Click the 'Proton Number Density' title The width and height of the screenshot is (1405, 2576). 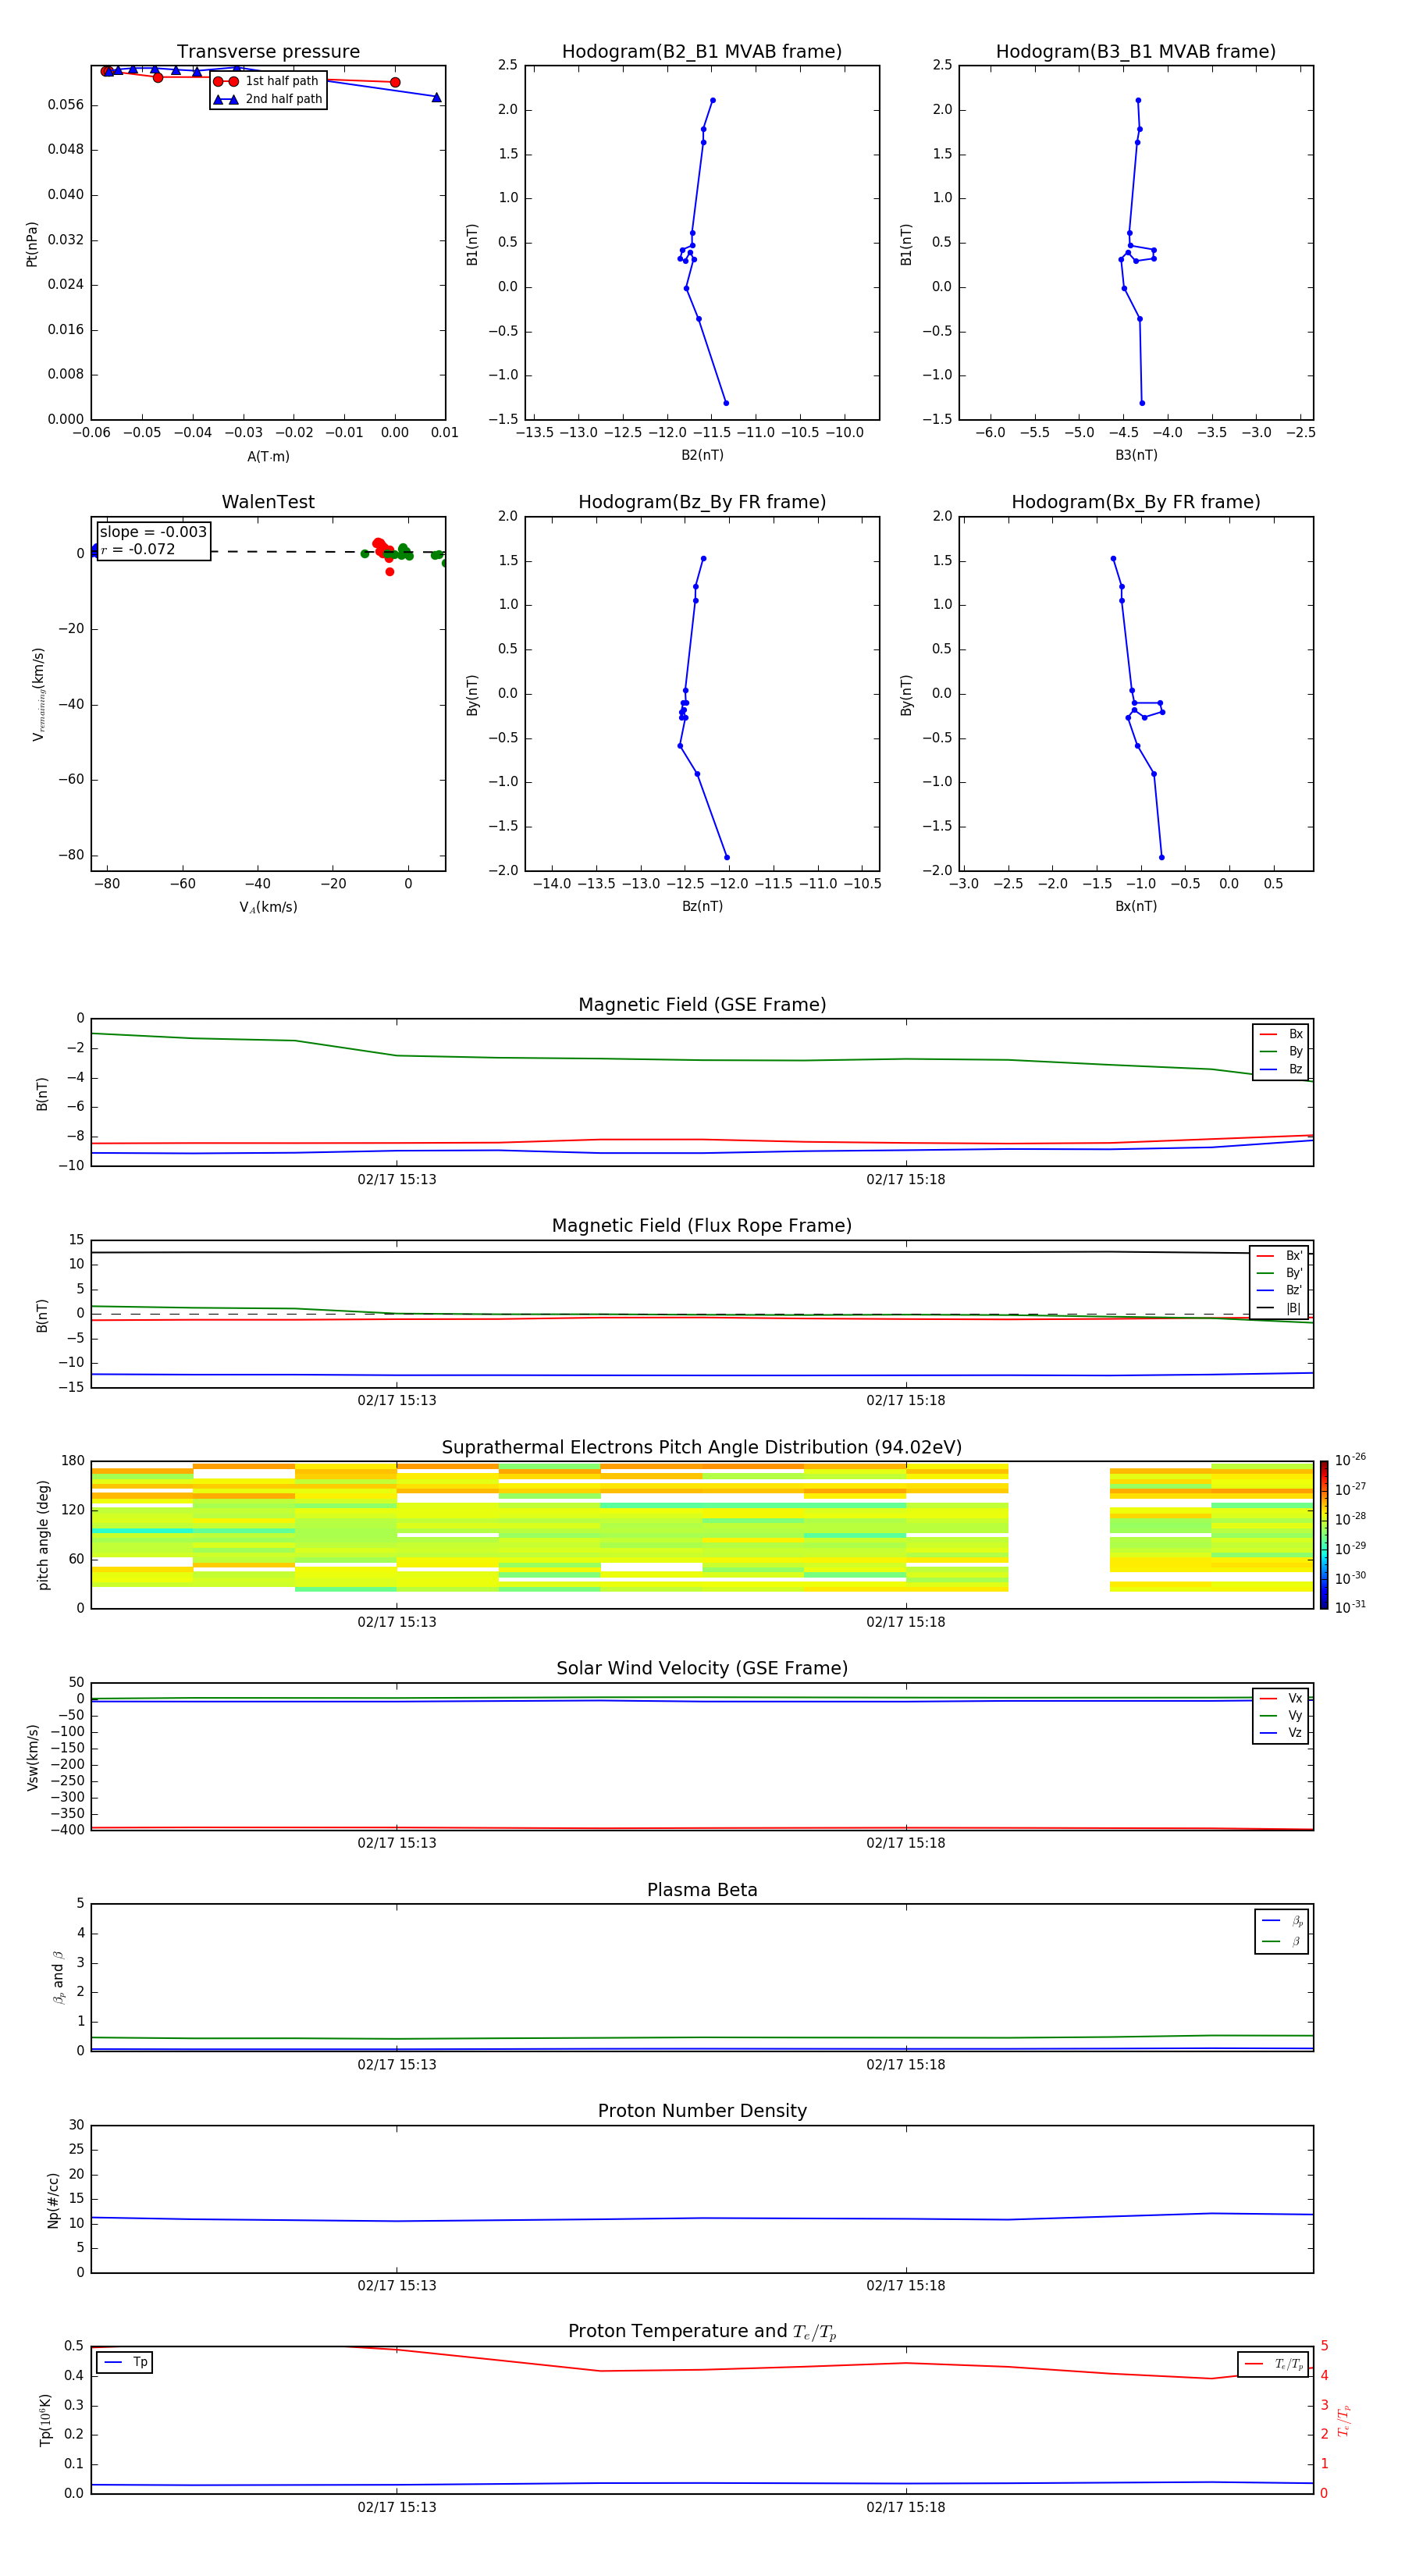(x=702, y=2111)
